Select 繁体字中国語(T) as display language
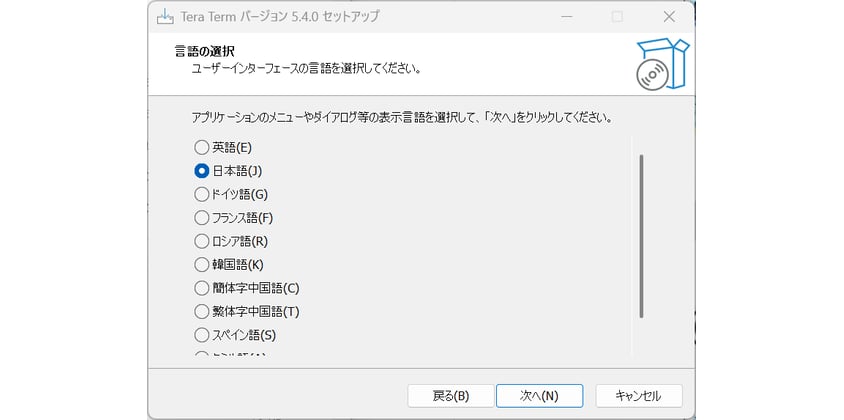The image size is (844, 420). click(202, 311)
